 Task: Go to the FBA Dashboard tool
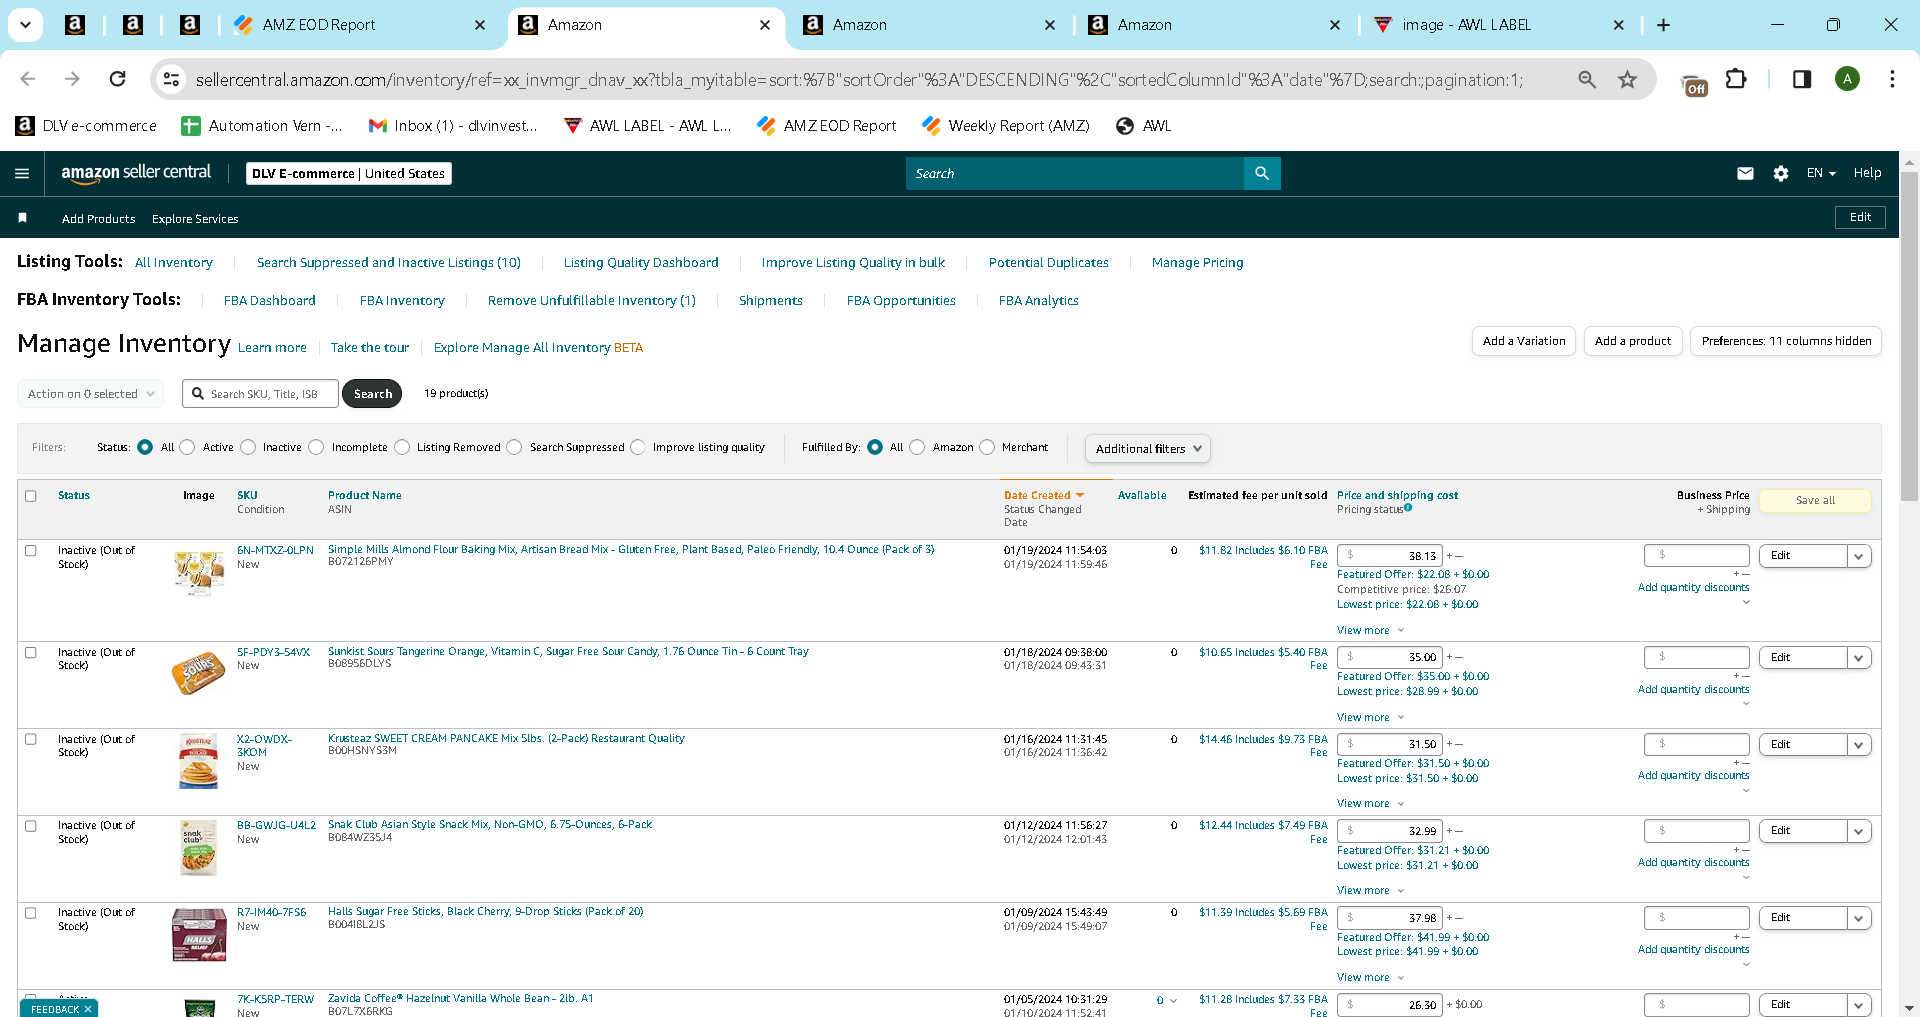click(x=270, y=301)
